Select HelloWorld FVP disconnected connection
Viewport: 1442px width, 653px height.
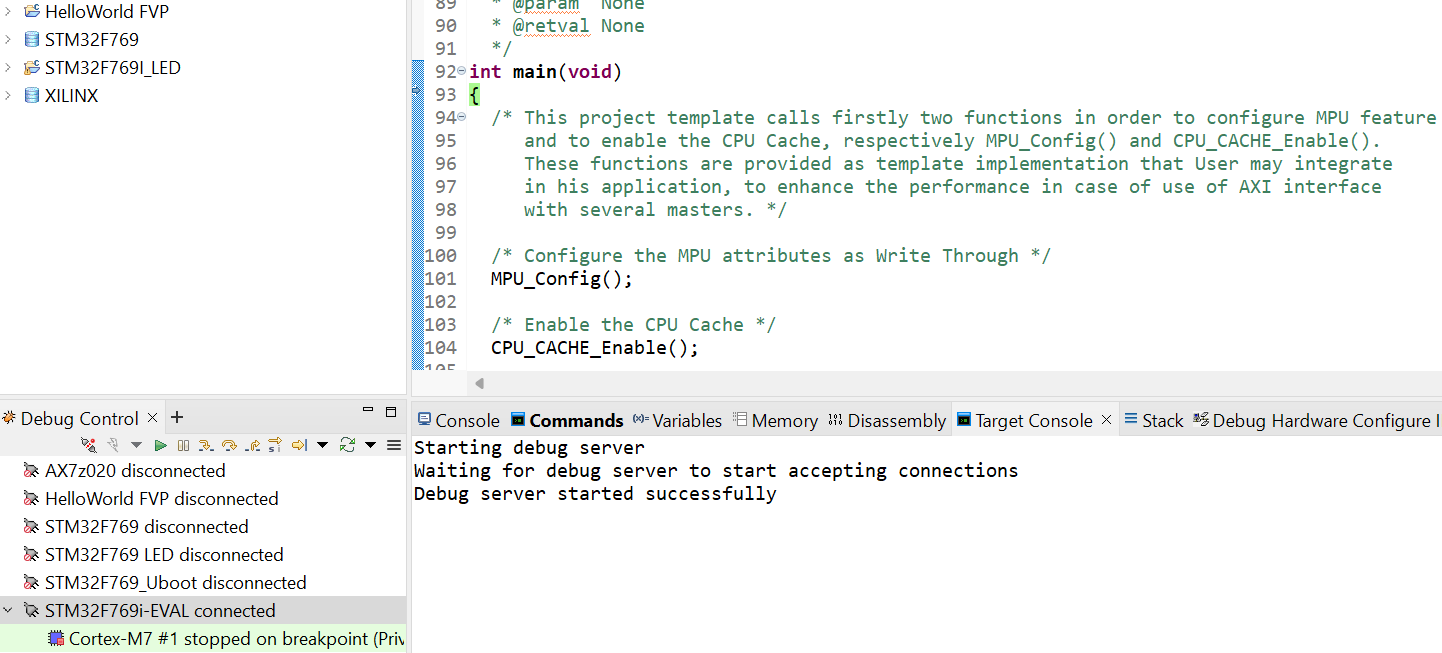tap(160, 498)
